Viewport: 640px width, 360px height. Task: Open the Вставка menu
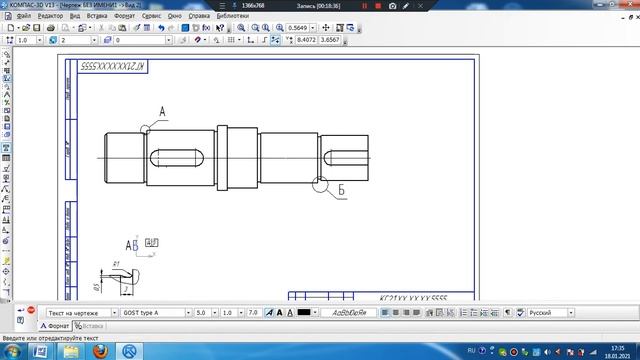tap(97, 16)
